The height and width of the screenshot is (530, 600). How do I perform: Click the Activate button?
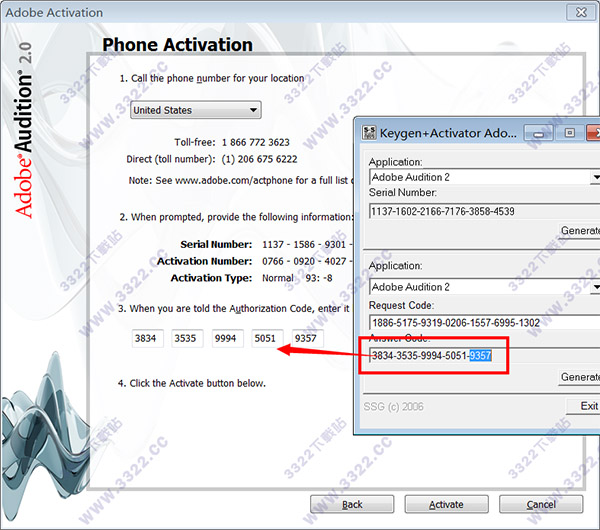[446, 504]
